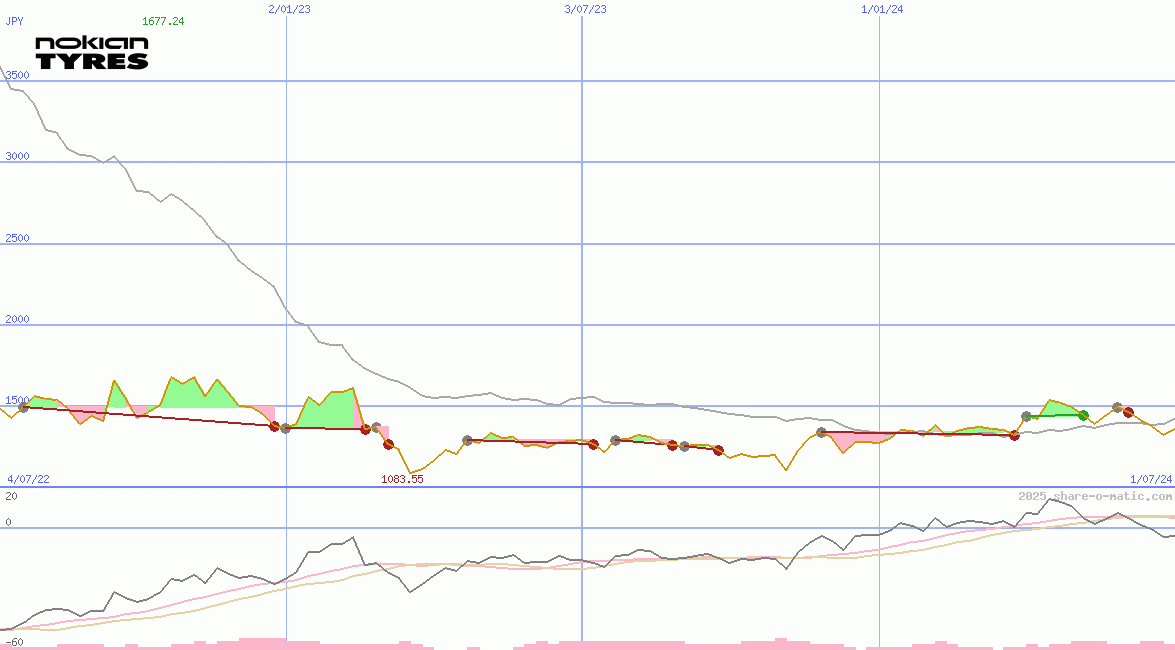Click the 2/01/23 date label
The width and height of the screenshot is (1175, 650).
(289, 9)
